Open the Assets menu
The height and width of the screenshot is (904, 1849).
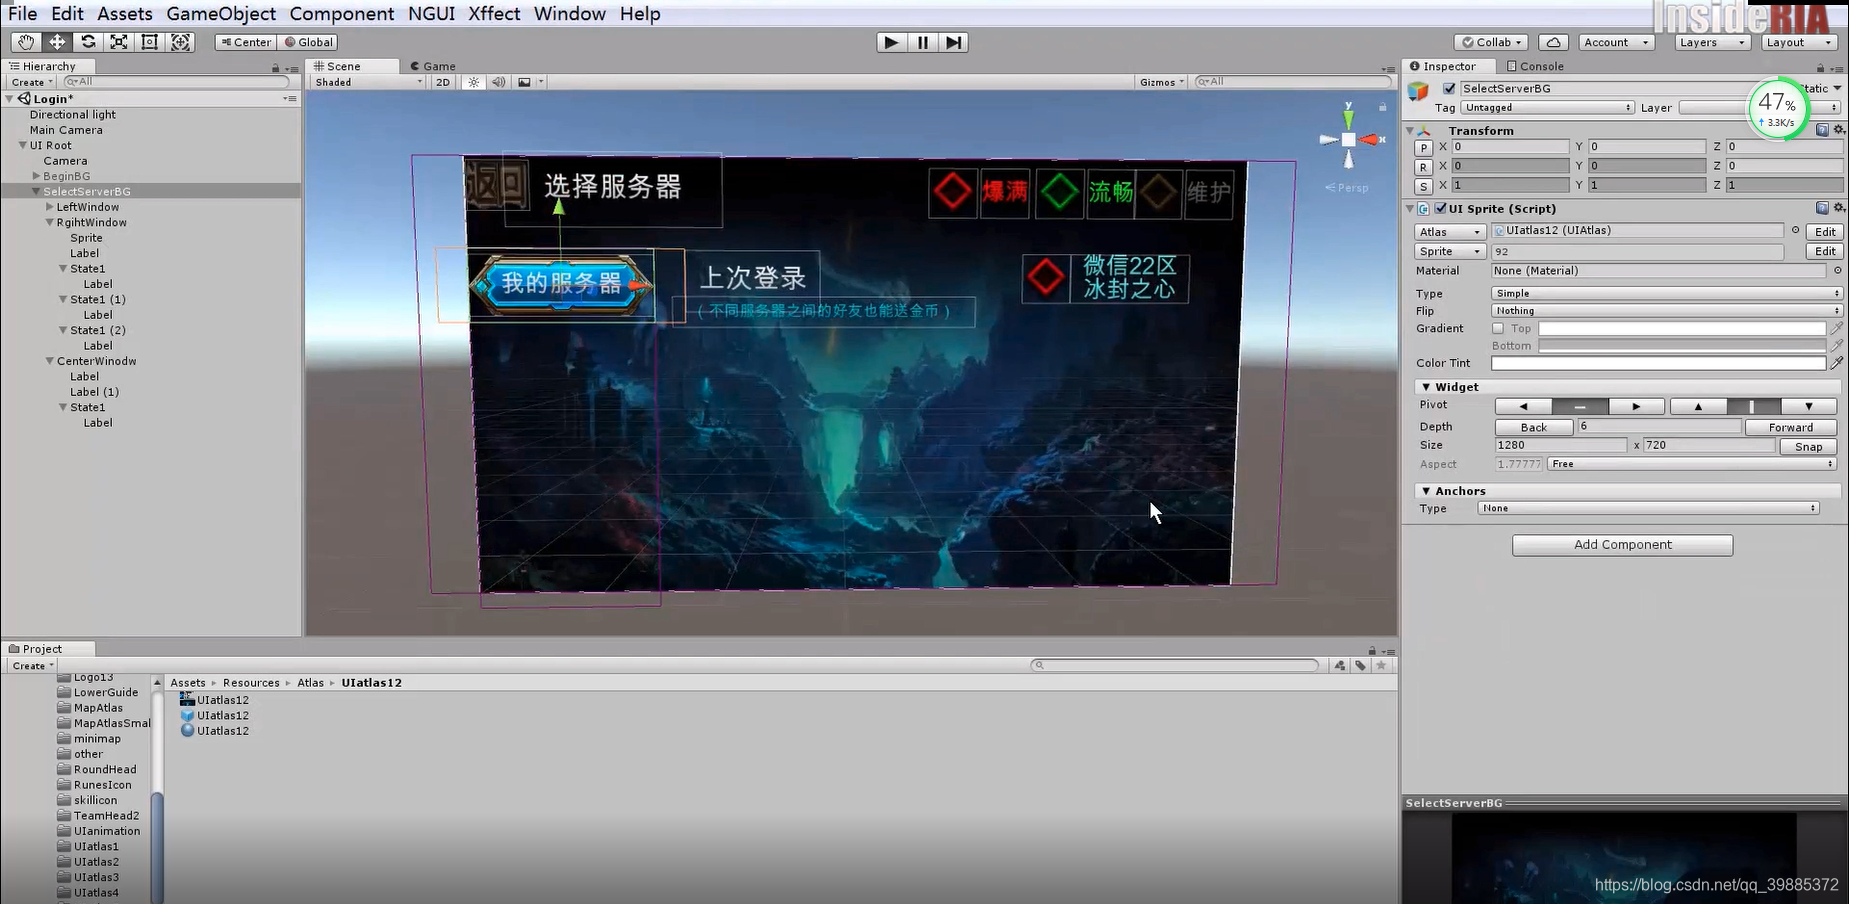pos(125,14)
